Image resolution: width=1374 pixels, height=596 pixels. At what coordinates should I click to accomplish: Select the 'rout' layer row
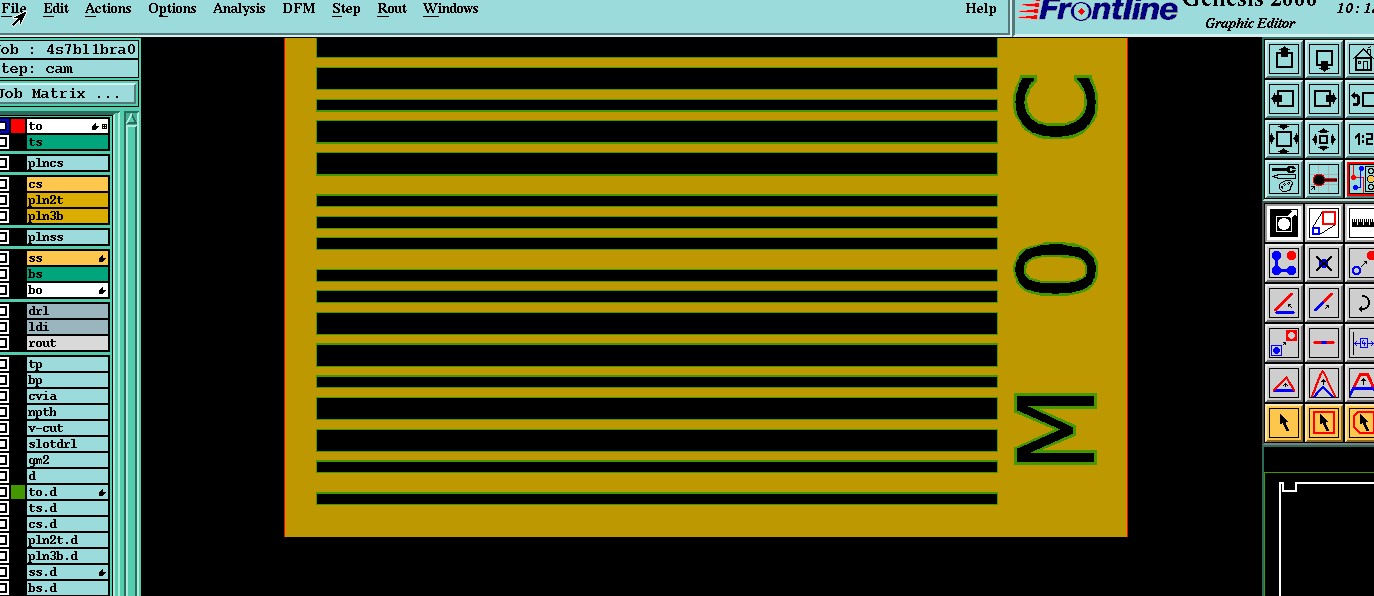point(67,343)
